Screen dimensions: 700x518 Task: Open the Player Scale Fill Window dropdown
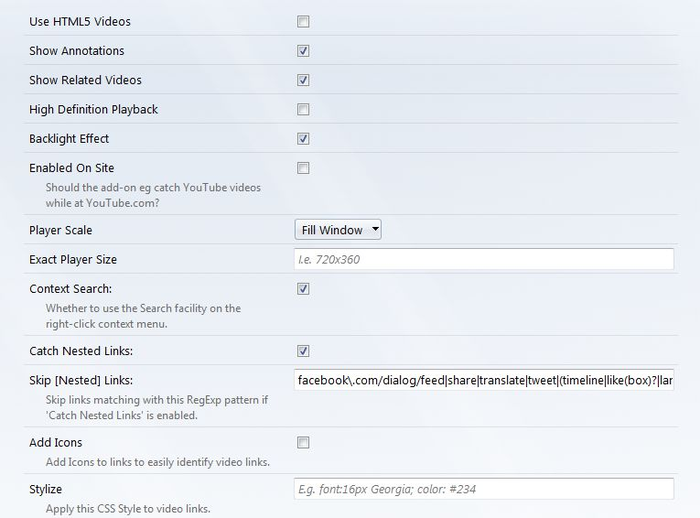pos(338,230)
